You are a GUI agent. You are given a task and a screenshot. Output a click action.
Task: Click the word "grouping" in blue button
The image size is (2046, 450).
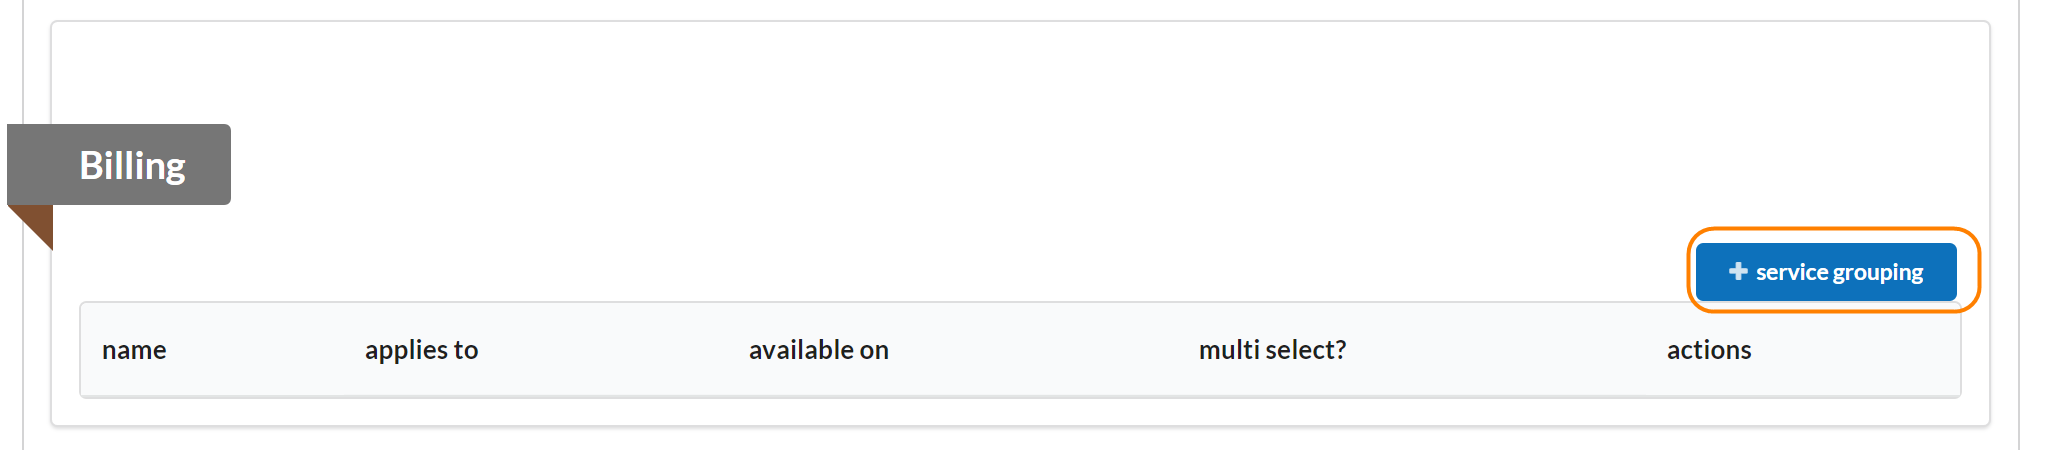tap(1877, 272)
